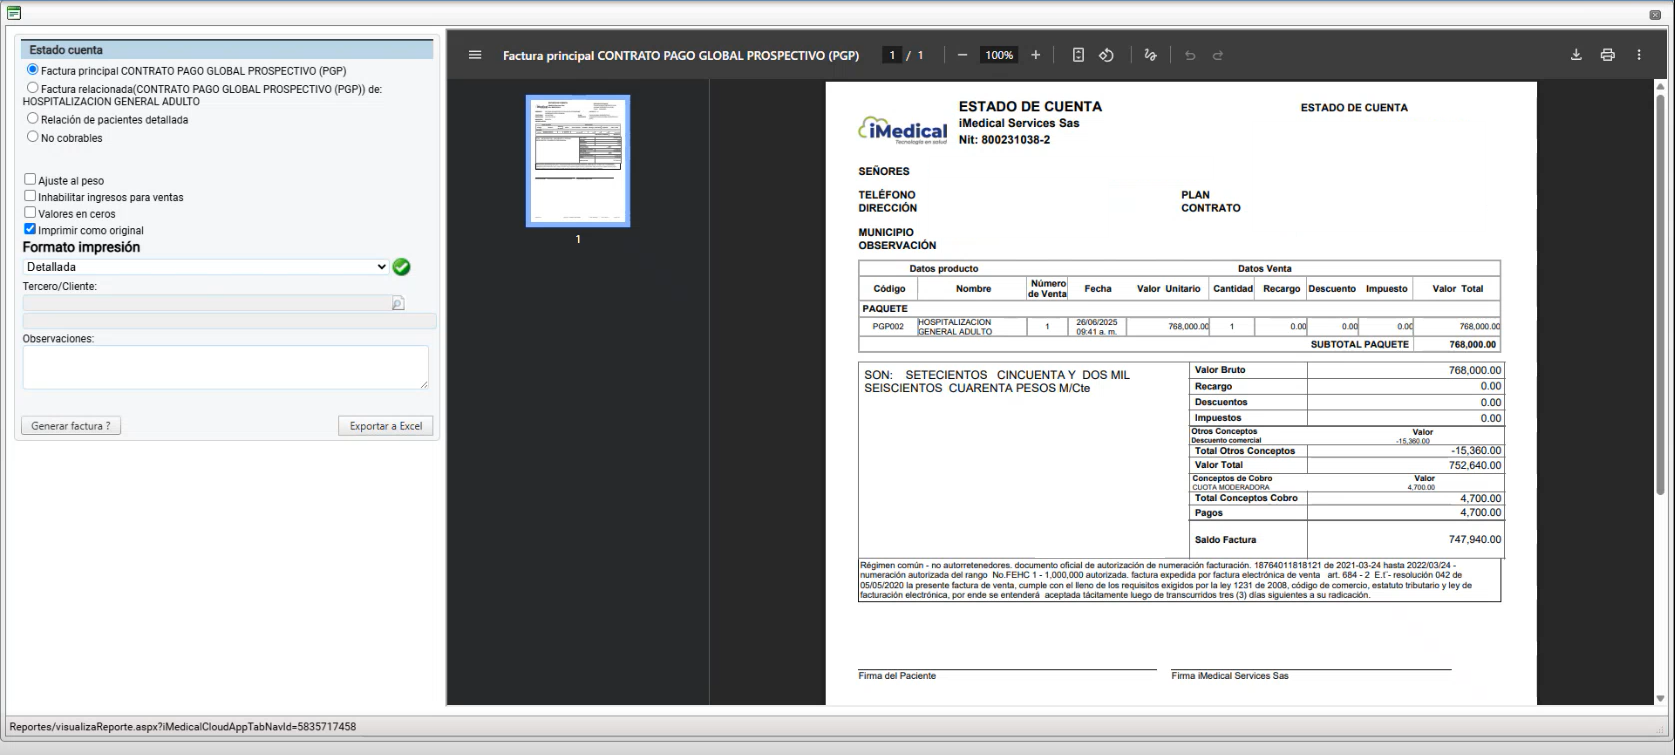Click the Nit: 800231038-2 text

click(1004, 140)
